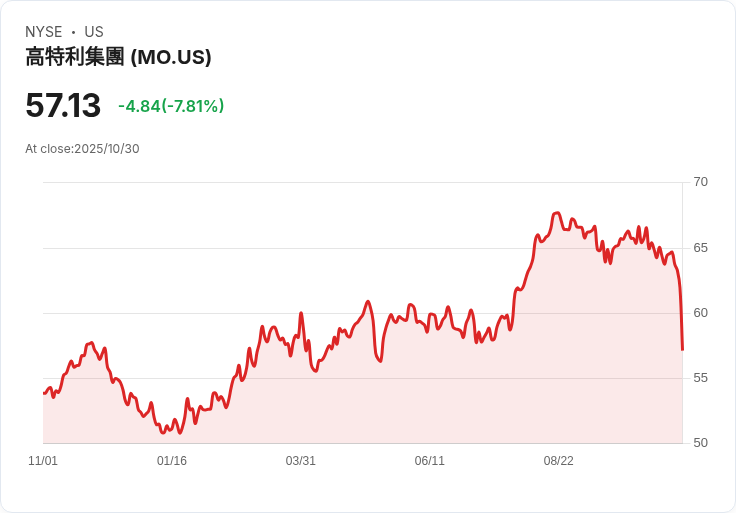Screen dimensions: 736x513
Task: Select the 08/22 date label on x-axis
Action: pyautogui.click(x=559, y=461)
